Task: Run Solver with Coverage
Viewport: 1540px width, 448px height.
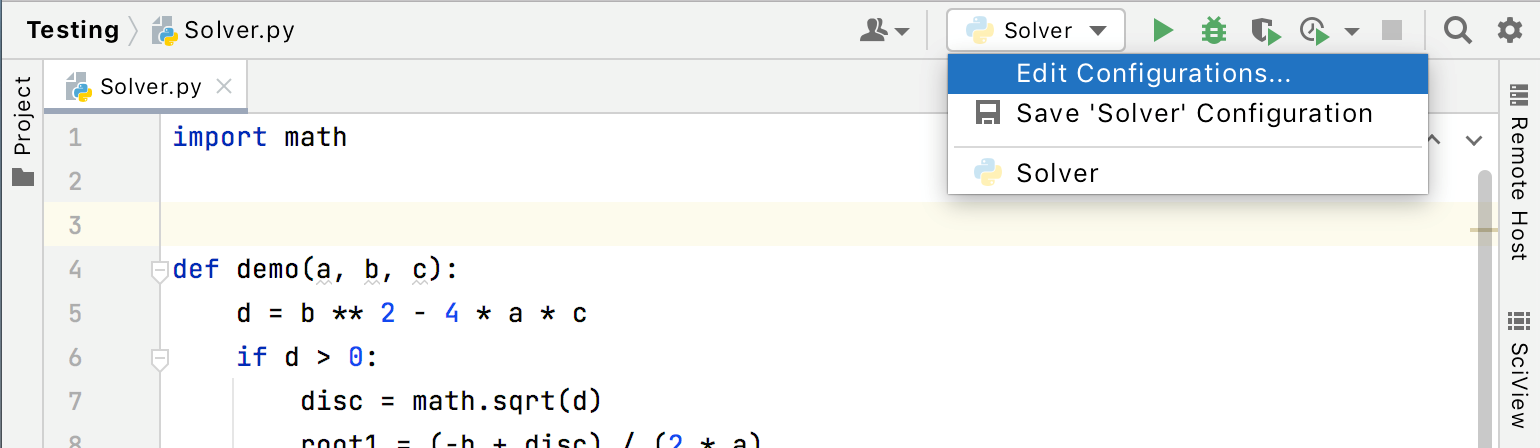Action: point(1265,31)
